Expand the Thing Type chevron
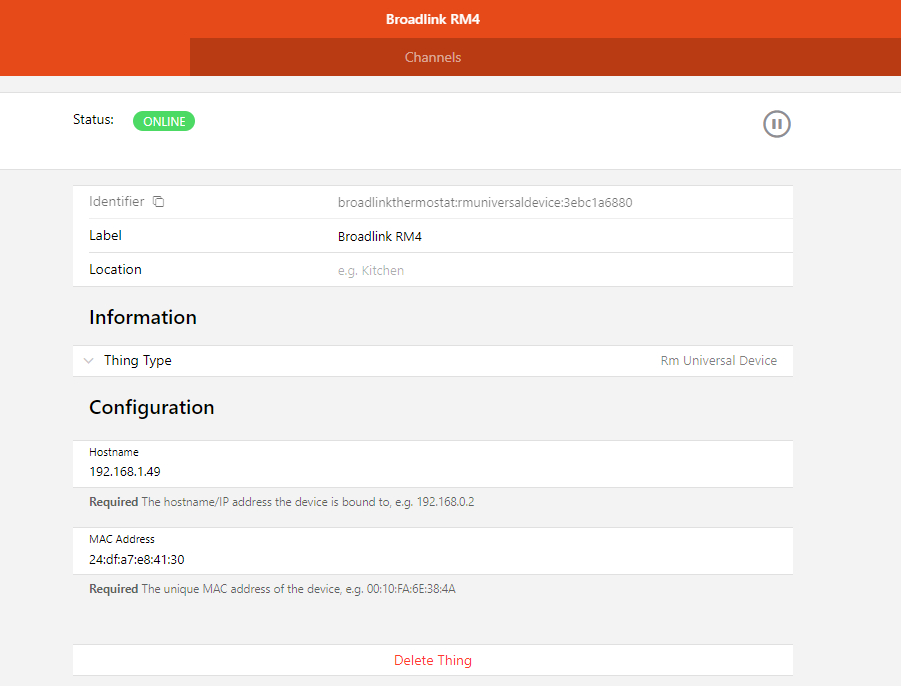 pos(89,361)
